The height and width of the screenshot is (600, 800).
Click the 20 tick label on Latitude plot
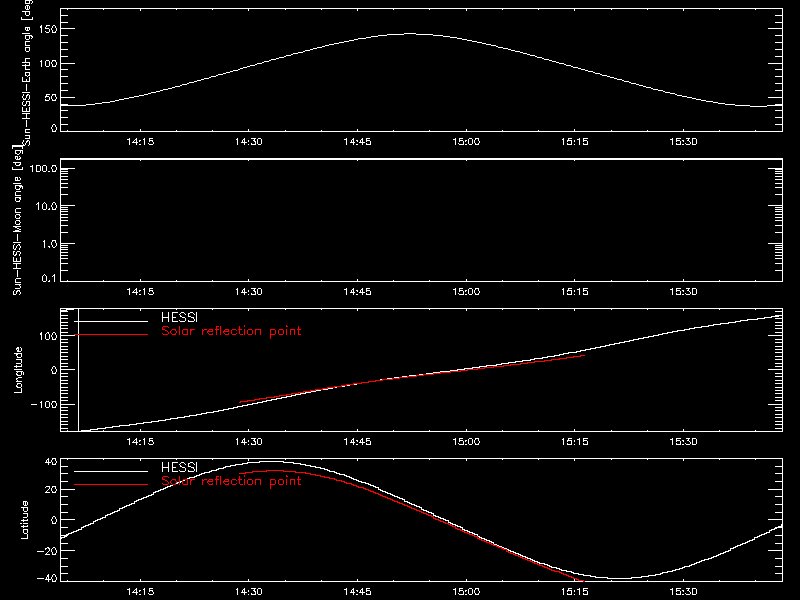pos(51,490)
